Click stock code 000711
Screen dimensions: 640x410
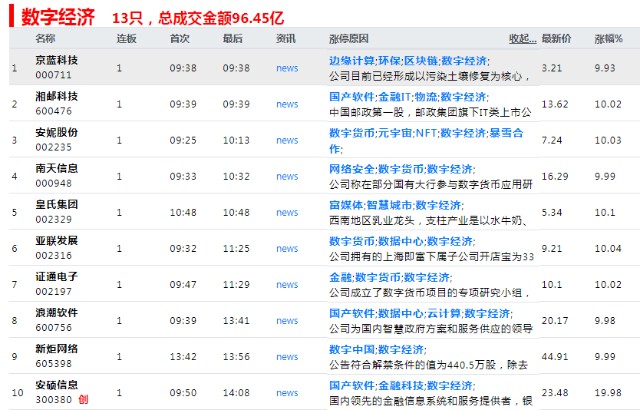(53, 75)
